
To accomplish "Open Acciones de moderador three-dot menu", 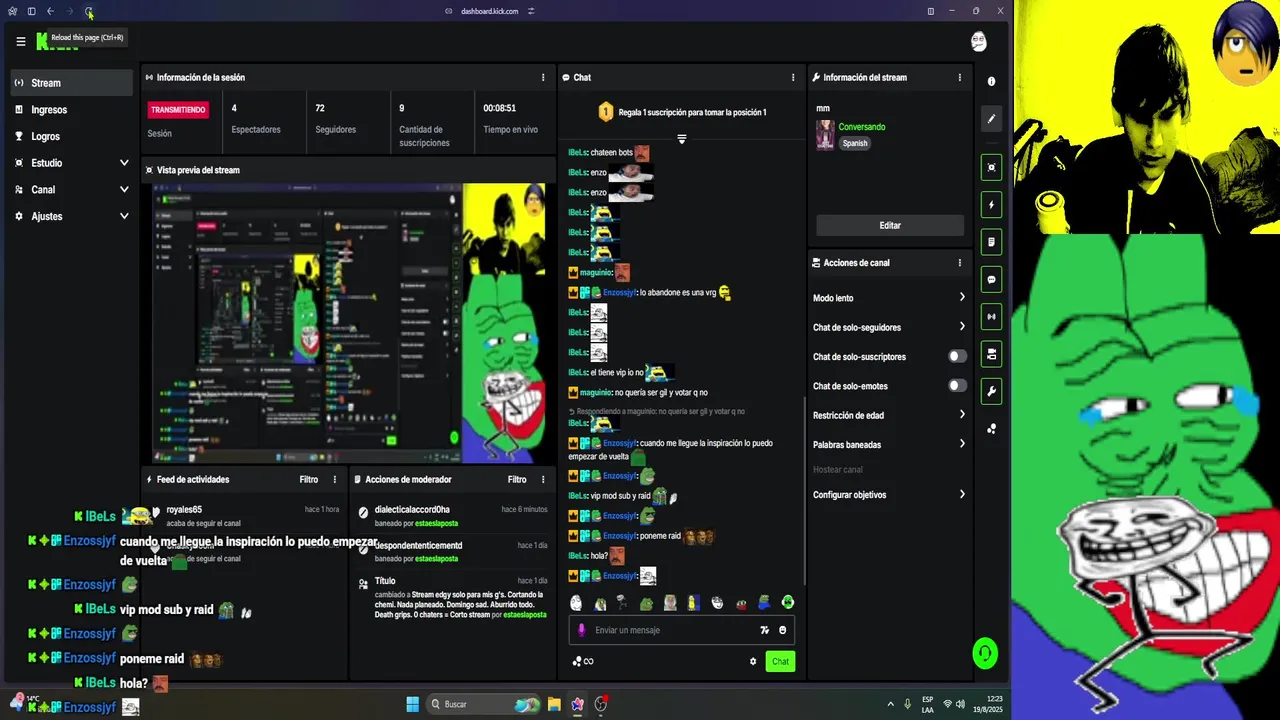I will coord(543,479).
